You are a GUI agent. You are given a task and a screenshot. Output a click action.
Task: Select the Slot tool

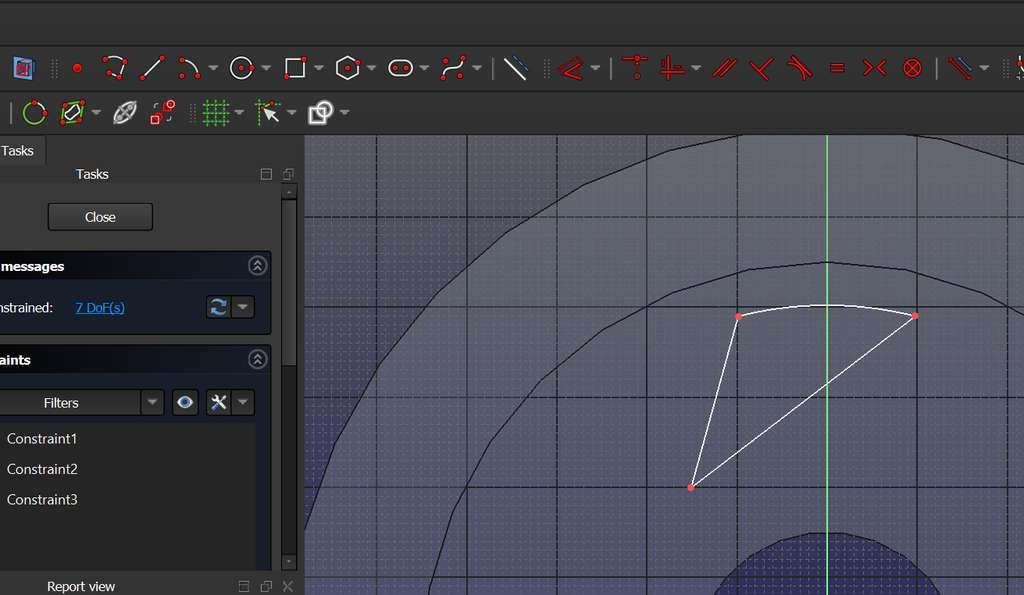400,68
